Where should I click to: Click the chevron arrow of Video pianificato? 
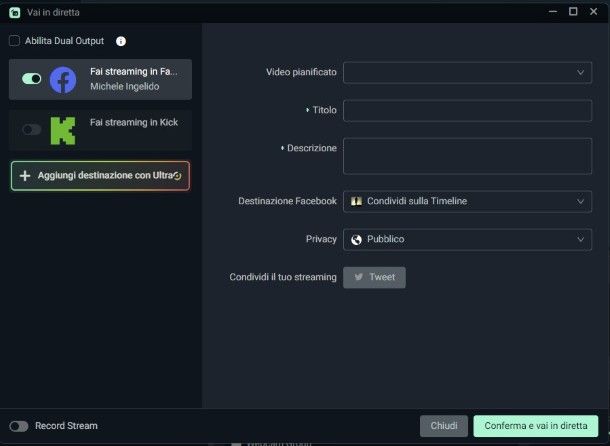pos(580,72)
